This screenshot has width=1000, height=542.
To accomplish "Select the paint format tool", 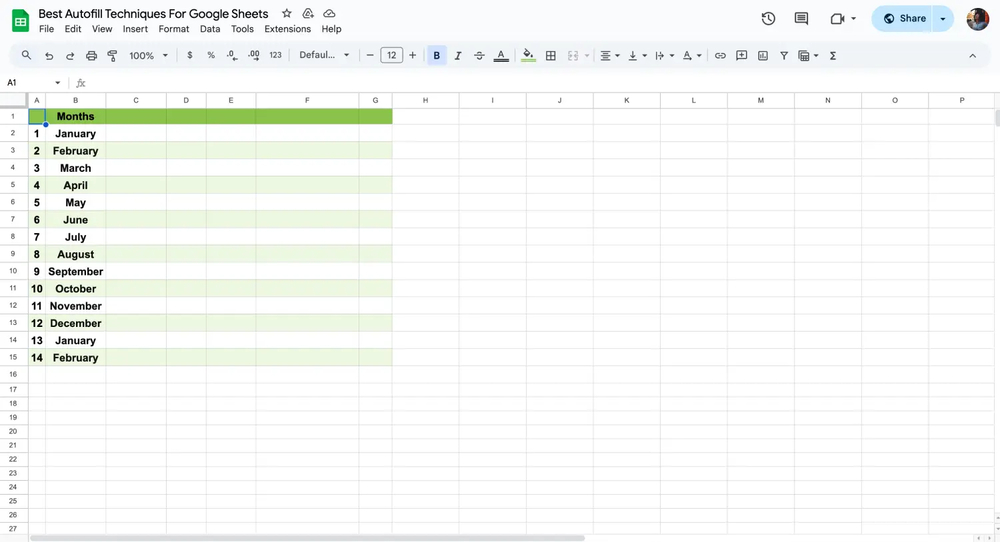I will click(112, 56).
